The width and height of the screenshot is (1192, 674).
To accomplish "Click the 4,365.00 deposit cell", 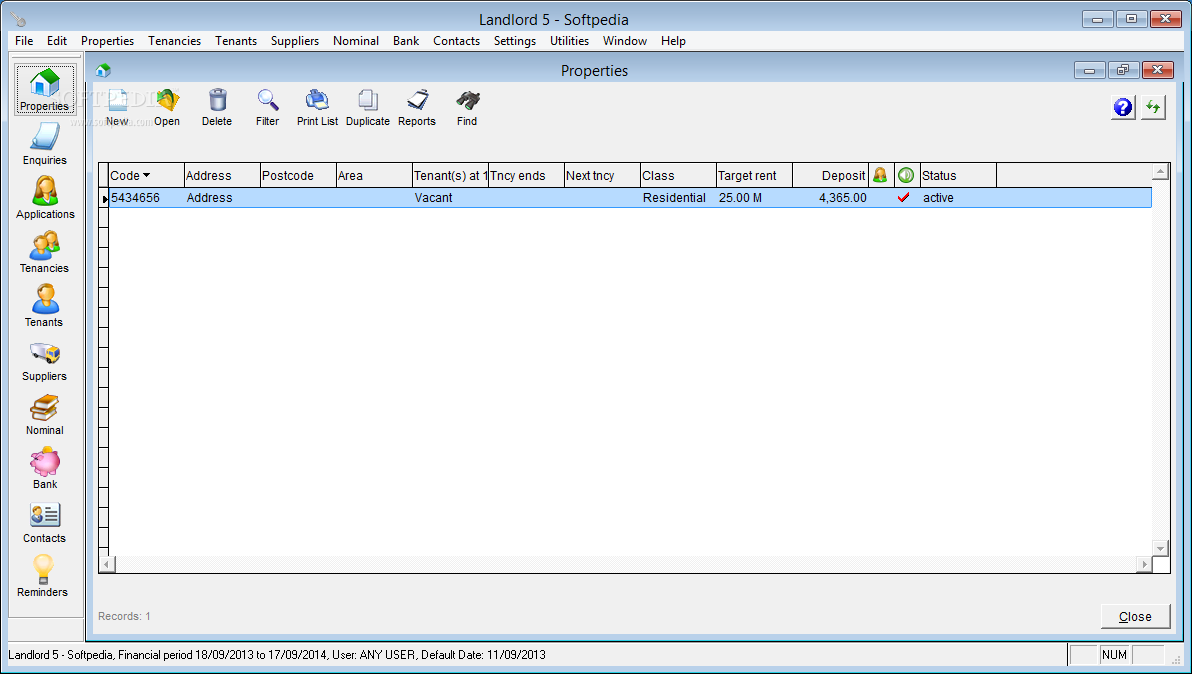I will [x=830, y=198].
